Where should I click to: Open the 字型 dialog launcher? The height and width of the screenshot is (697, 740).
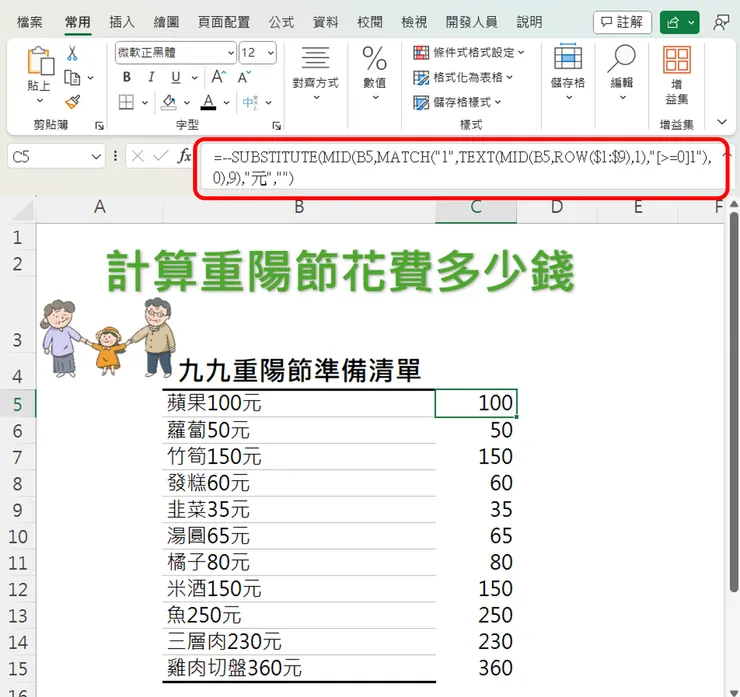pyautogui.click(x=277, y=126)
